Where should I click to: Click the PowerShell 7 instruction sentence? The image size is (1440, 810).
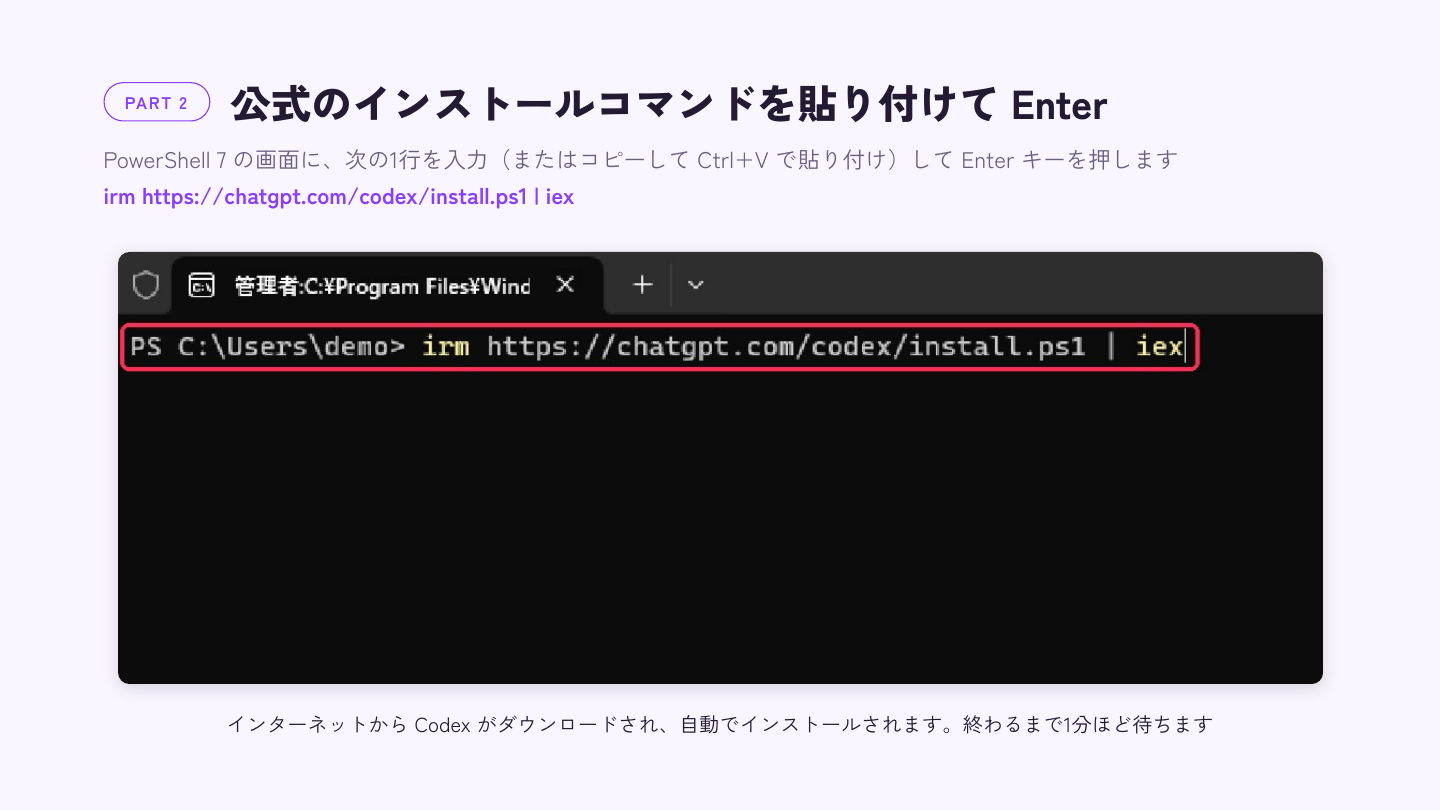pos(640,160)
